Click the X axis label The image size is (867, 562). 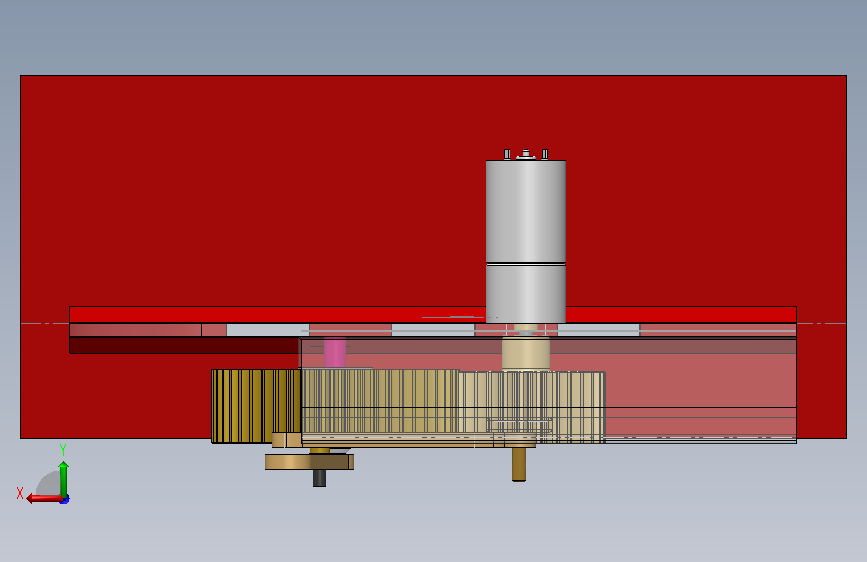click(x=20, y=493)
